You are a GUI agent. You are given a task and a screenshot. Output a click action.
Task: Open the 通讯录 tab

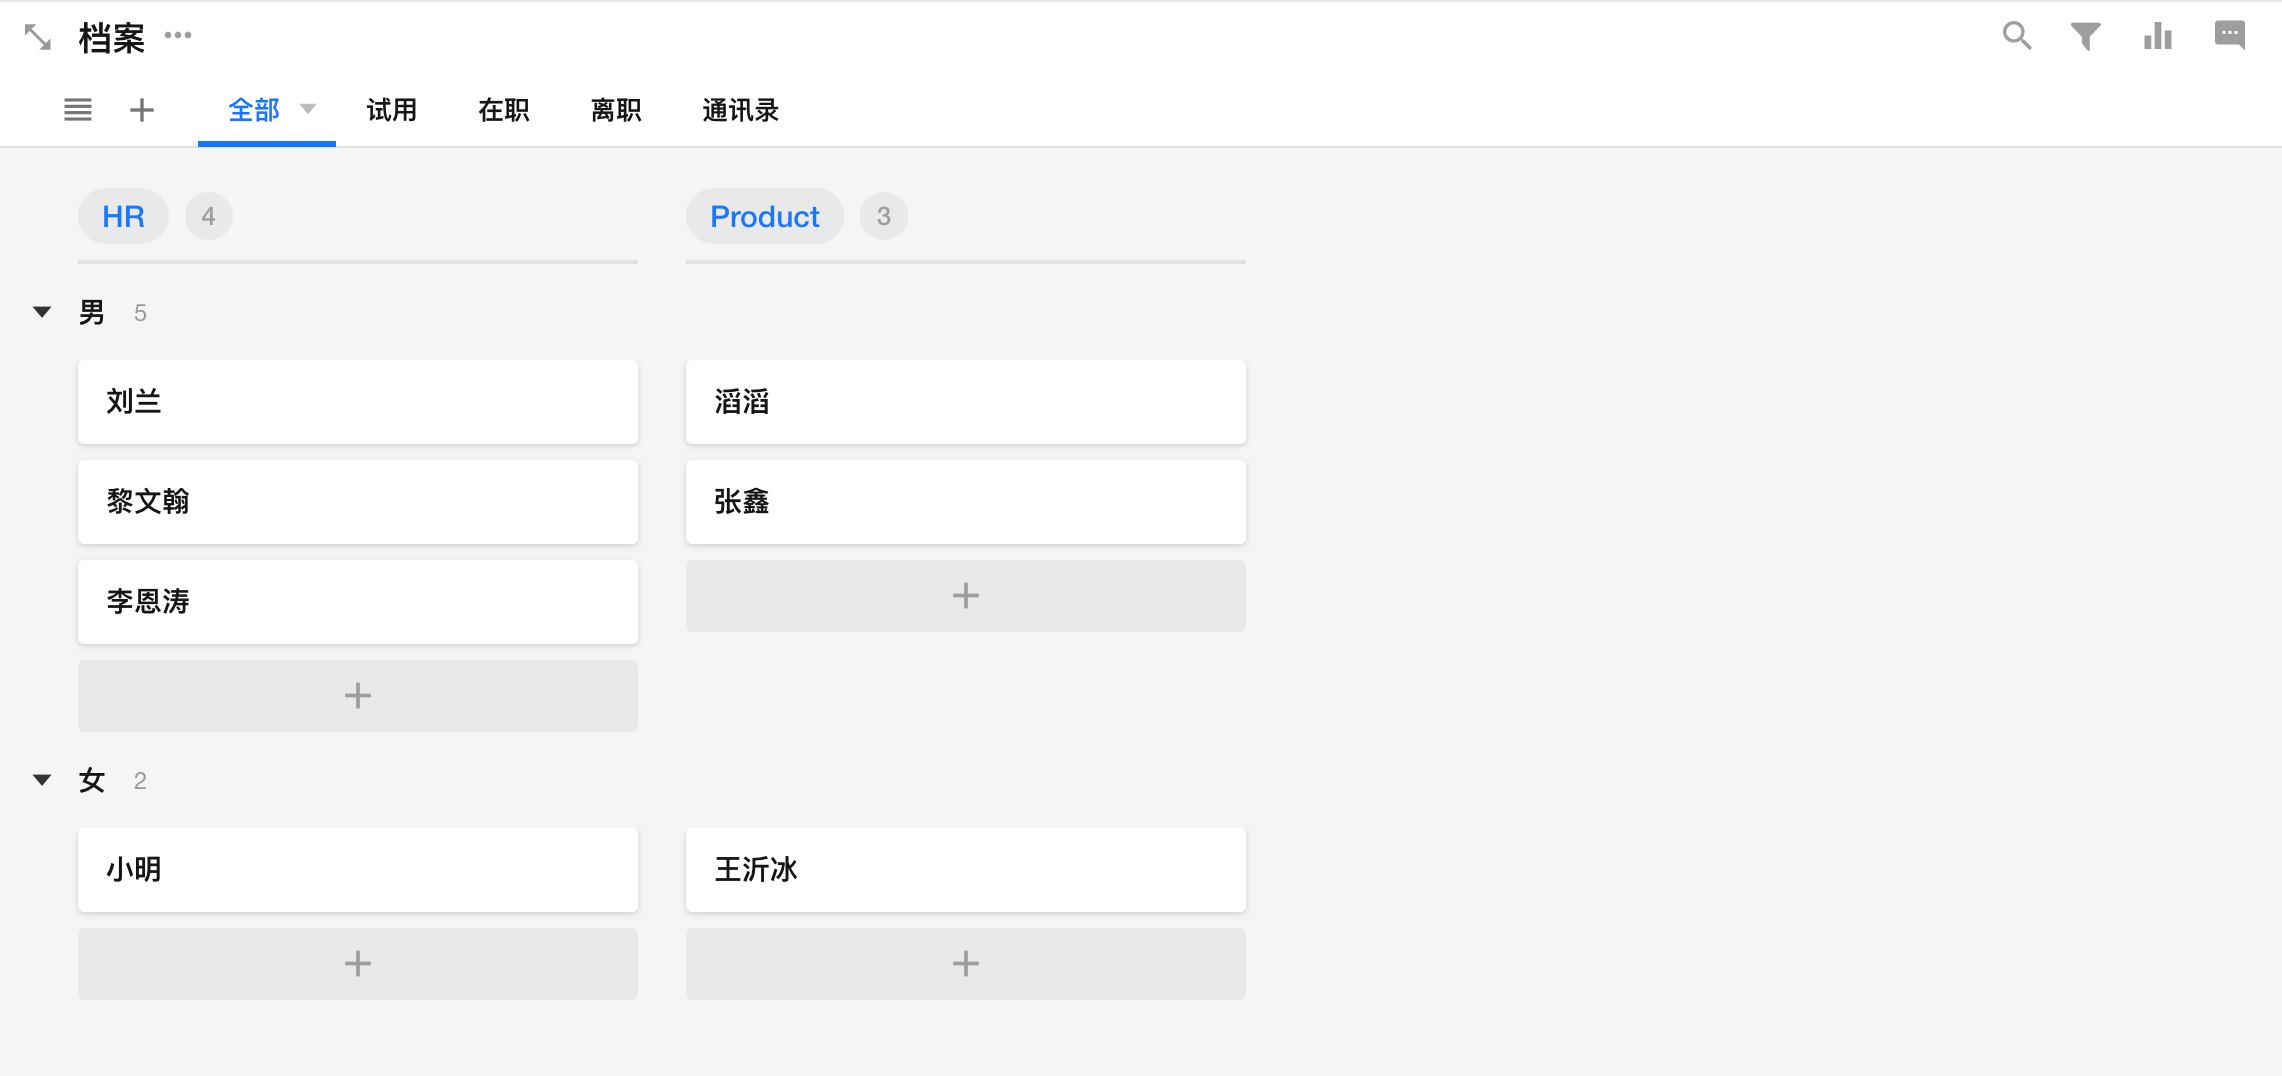click(x=740, y=110)
